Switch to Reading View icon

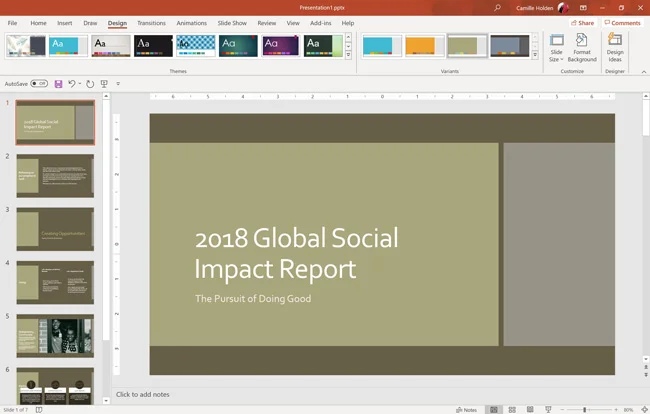click(x=530, y=410)
